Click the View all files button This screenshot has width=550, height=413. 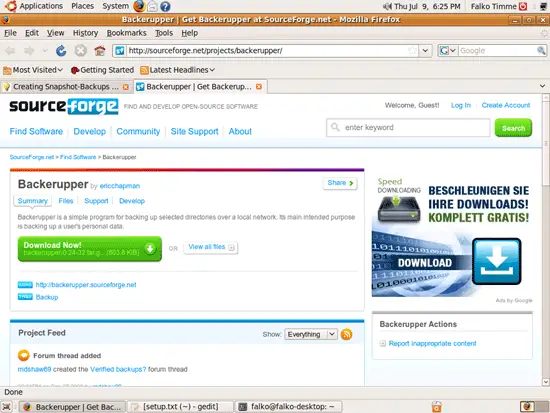[x=210, y=247]
